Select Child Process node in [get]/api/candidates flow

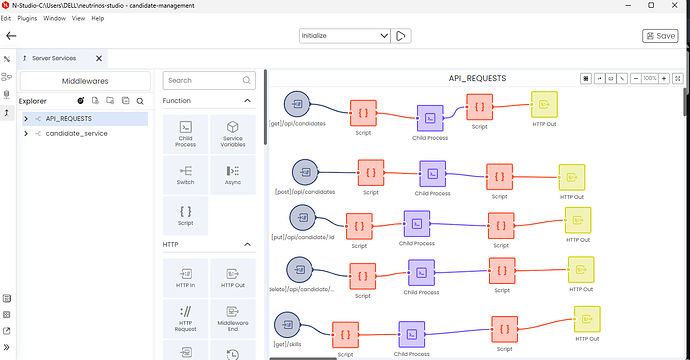pos(430,118)
